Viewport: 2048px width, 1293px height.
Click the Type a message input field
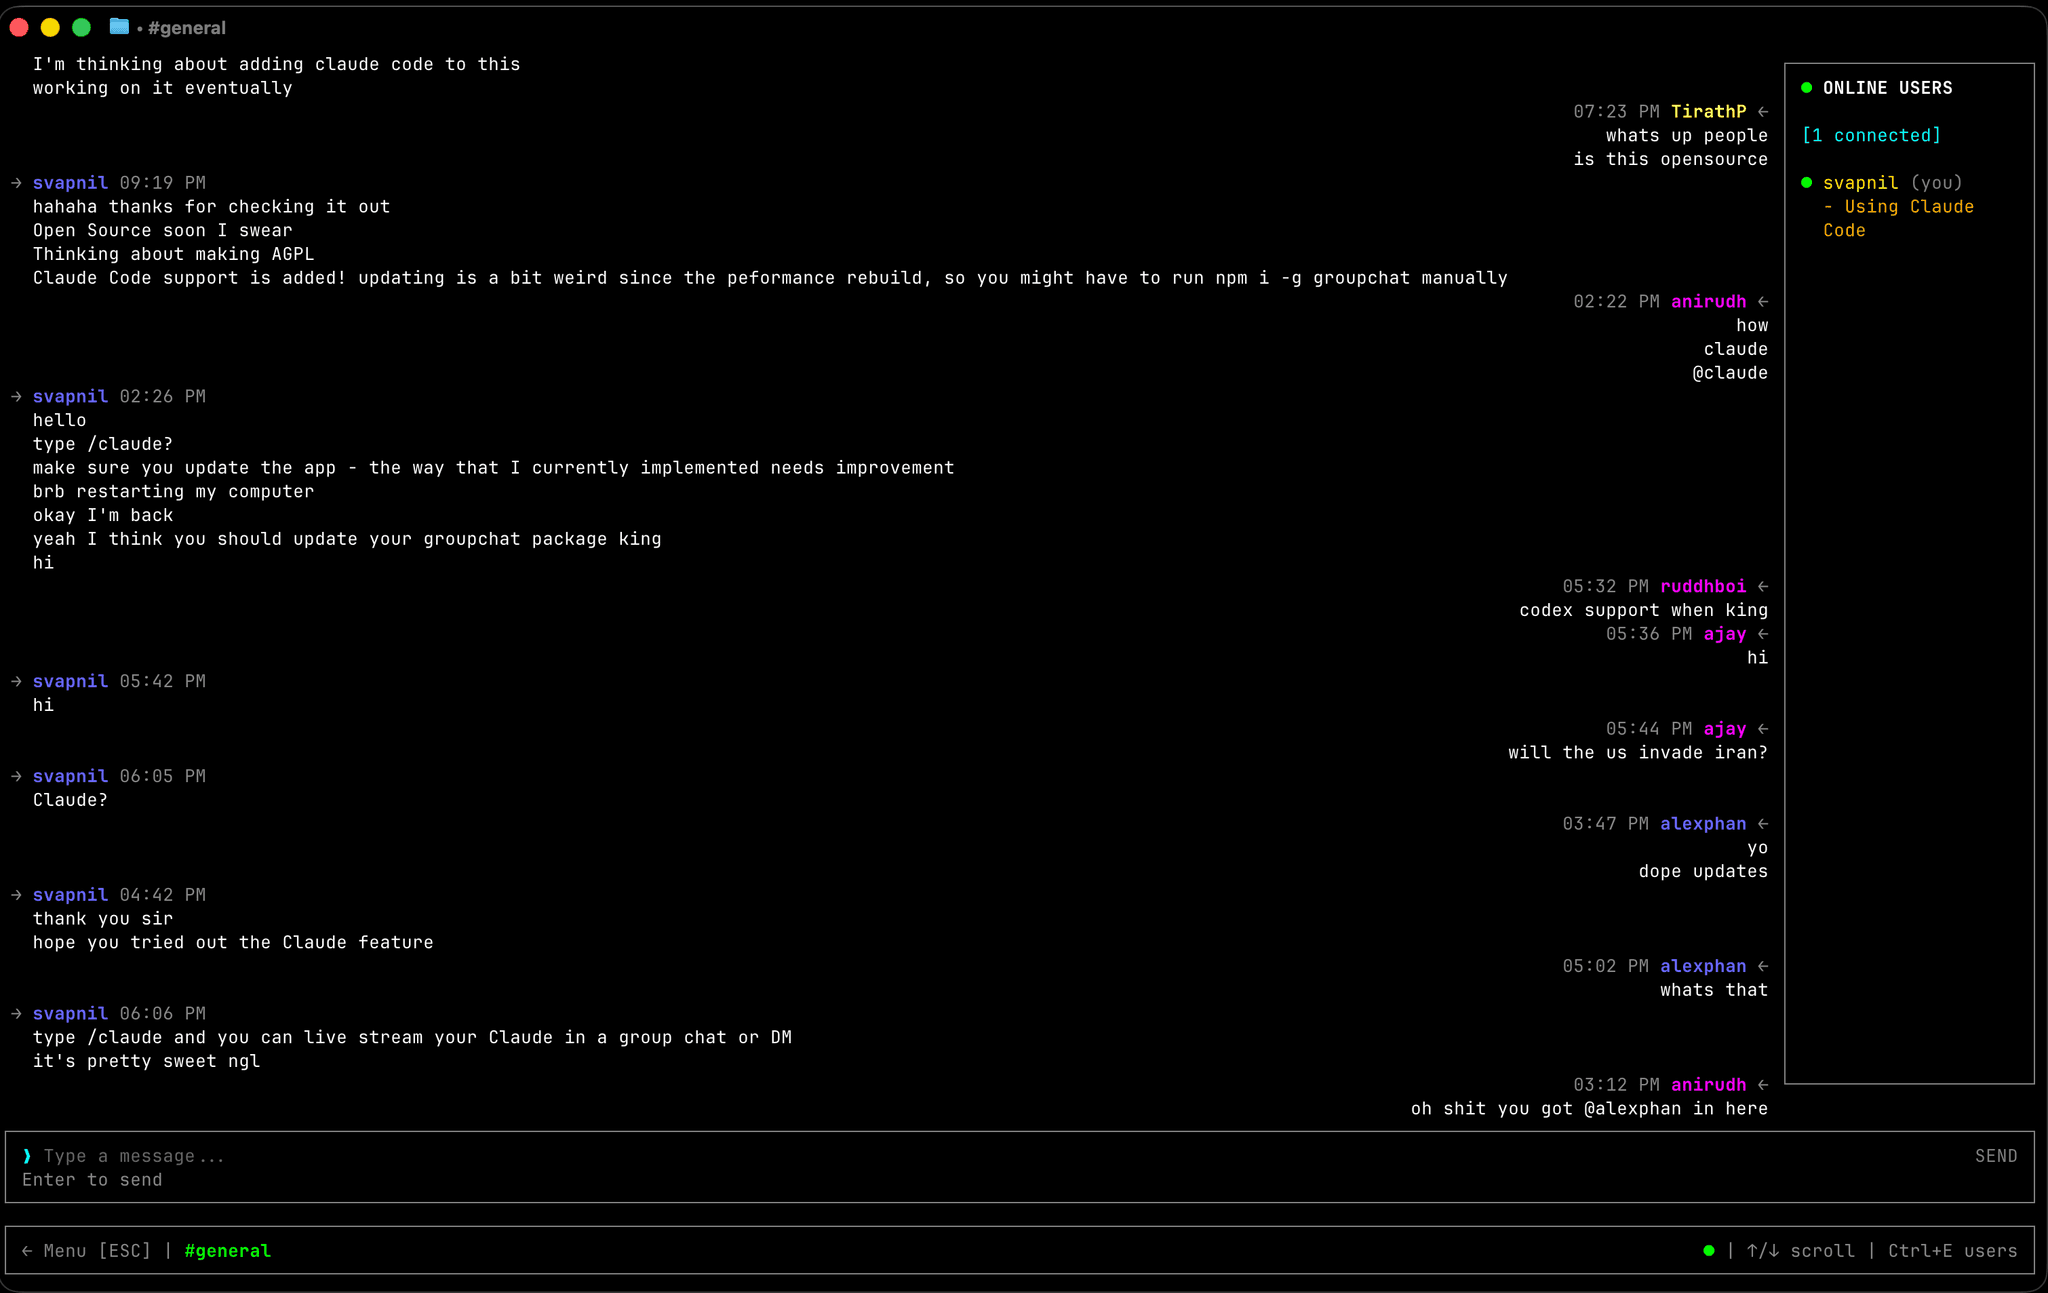click(x=135, y=1155)
